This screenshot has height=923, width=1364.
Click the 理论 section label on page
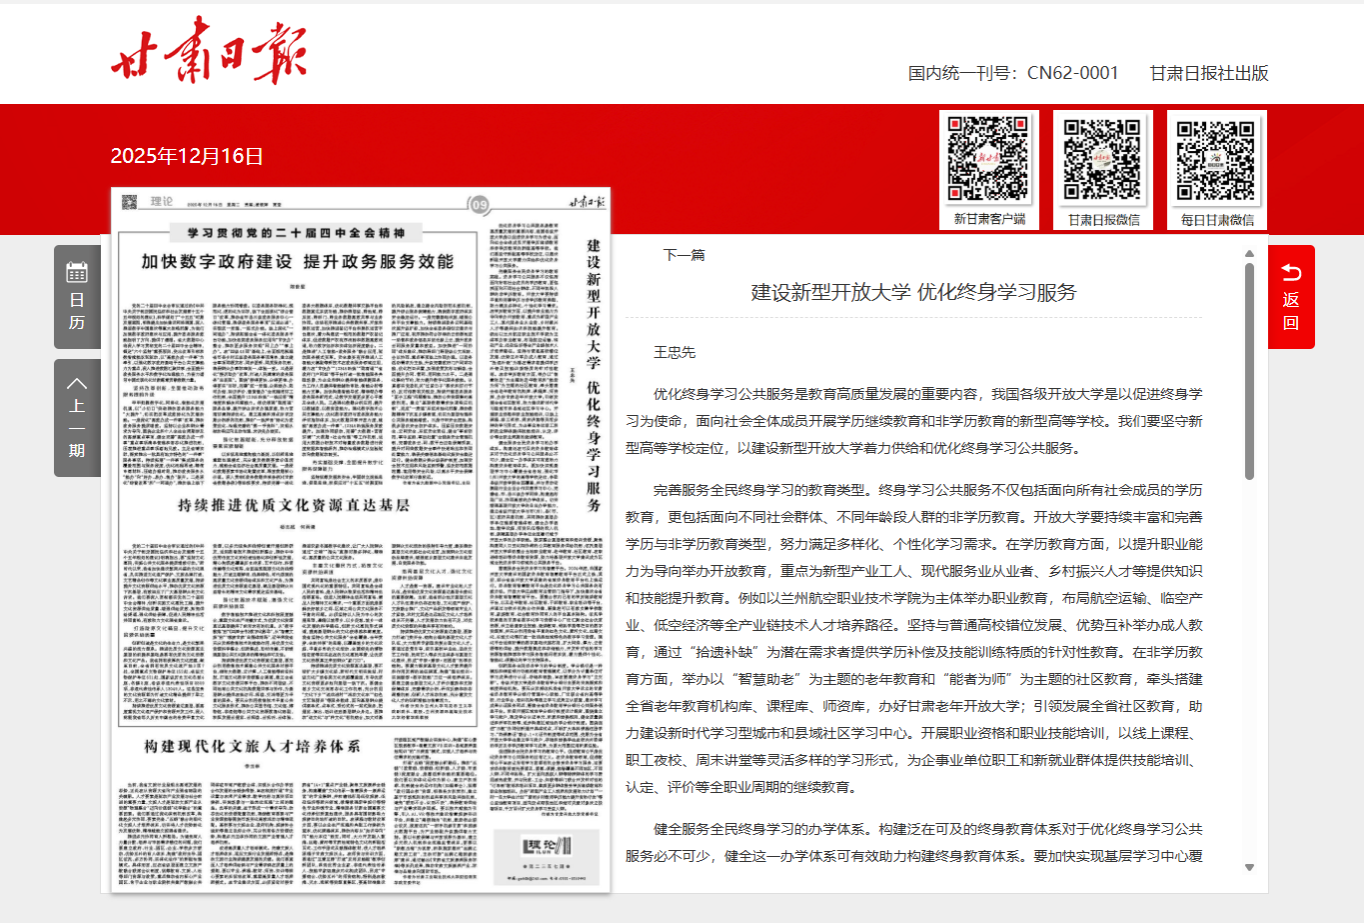tap(161, 202)
